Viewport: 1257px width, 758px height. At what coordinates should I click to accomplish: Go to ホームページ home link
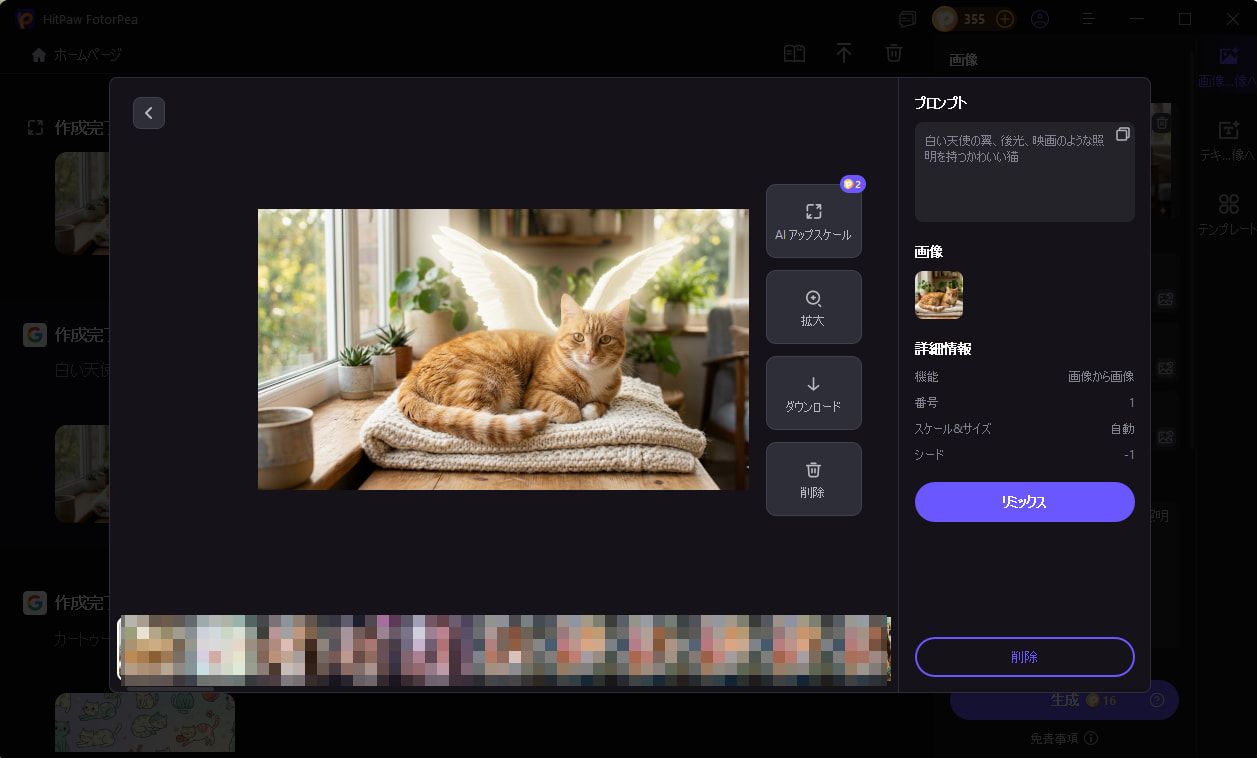[77, 55]
